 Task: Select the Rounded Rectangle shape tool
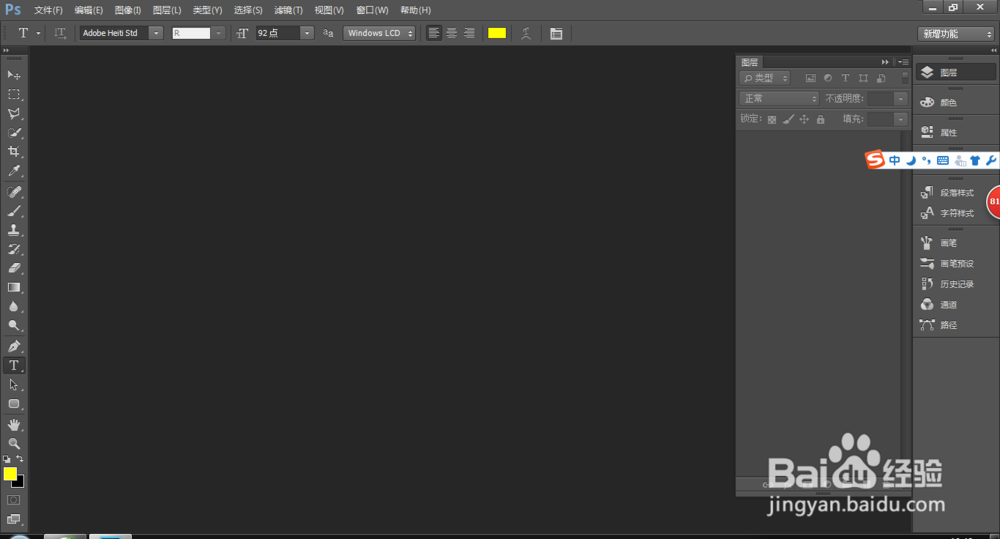coord(13,404)
